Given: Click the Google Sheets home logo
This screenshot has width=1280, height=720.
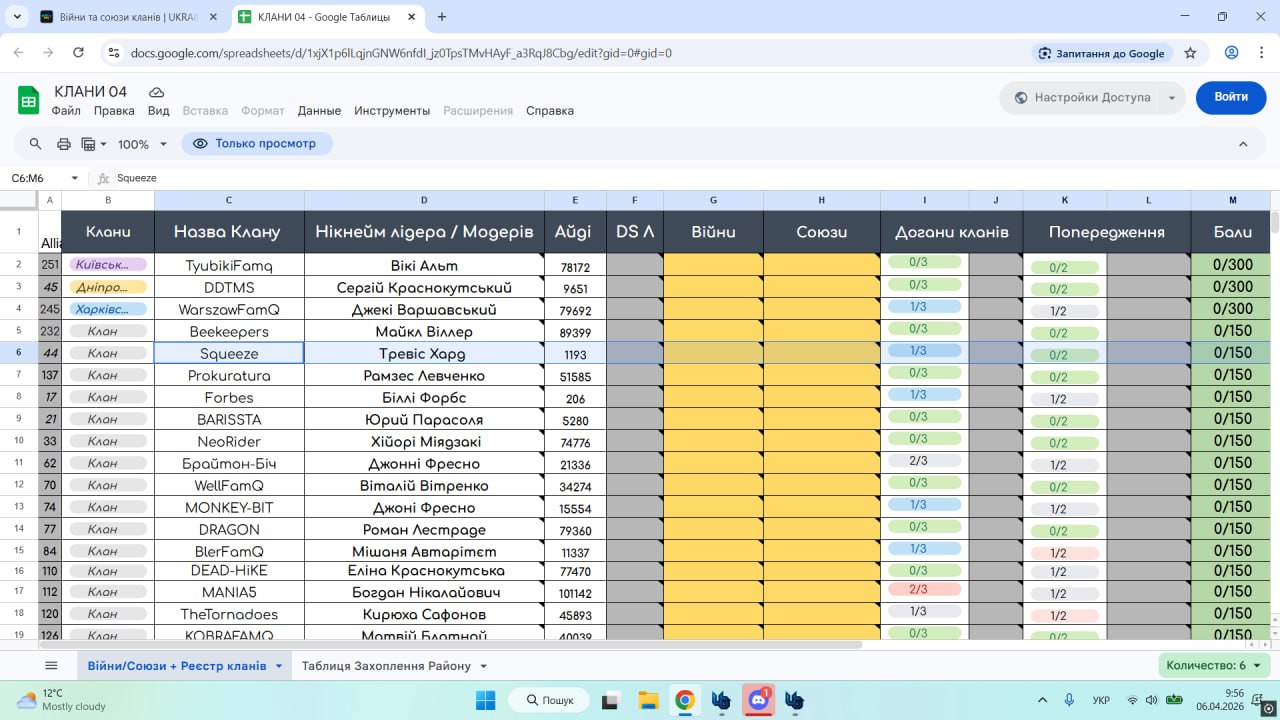Looking at the screenshot, I should pos(29,100).
